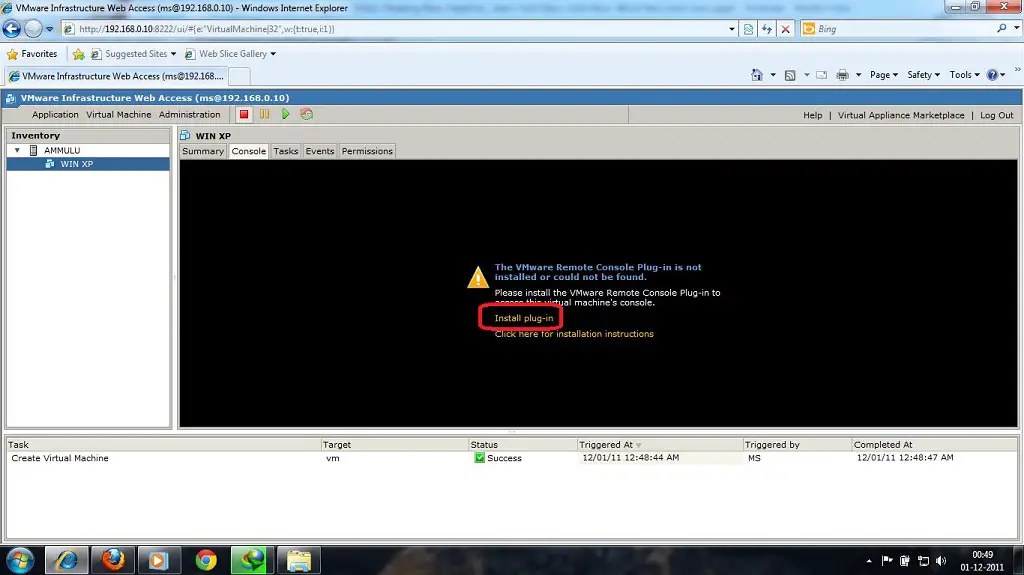Screen dimensions: 1024x575
Task: Select WIN XP in Inventory tree
Action: (x=88, y=164)
